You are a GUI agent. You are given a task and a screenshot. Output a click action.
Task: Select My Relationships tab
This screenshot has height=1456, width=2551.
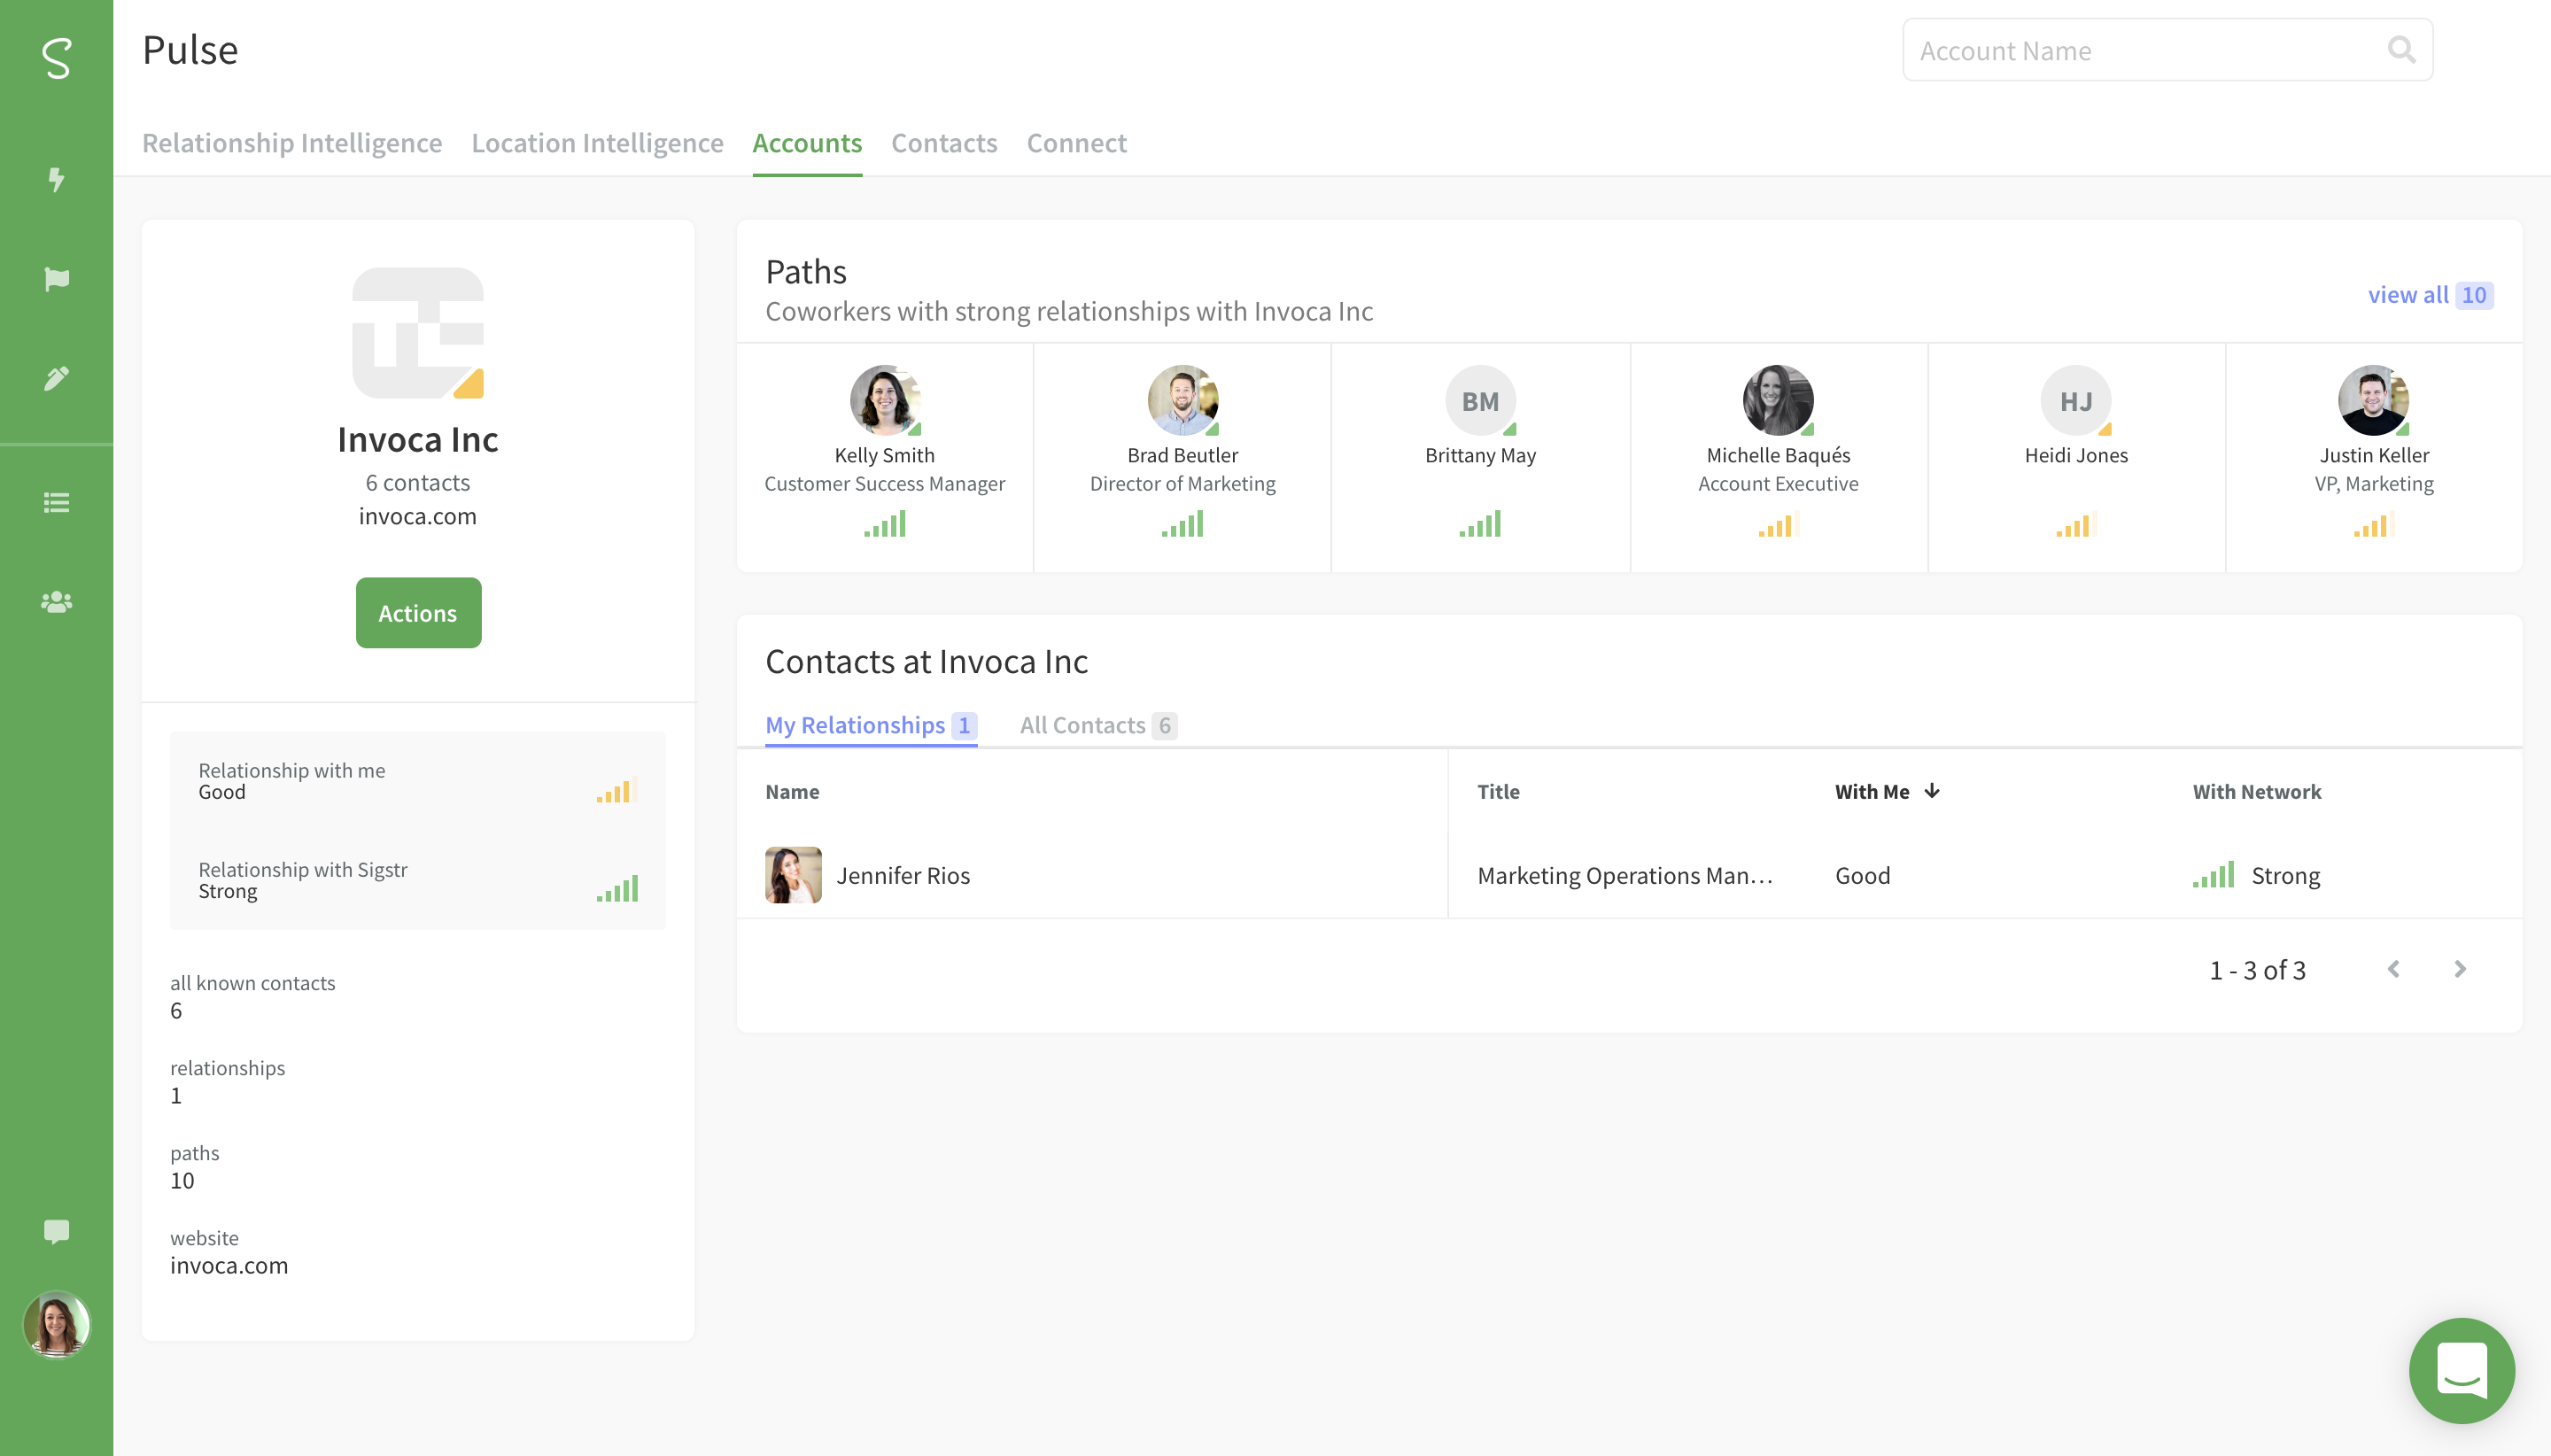[870, 725]
